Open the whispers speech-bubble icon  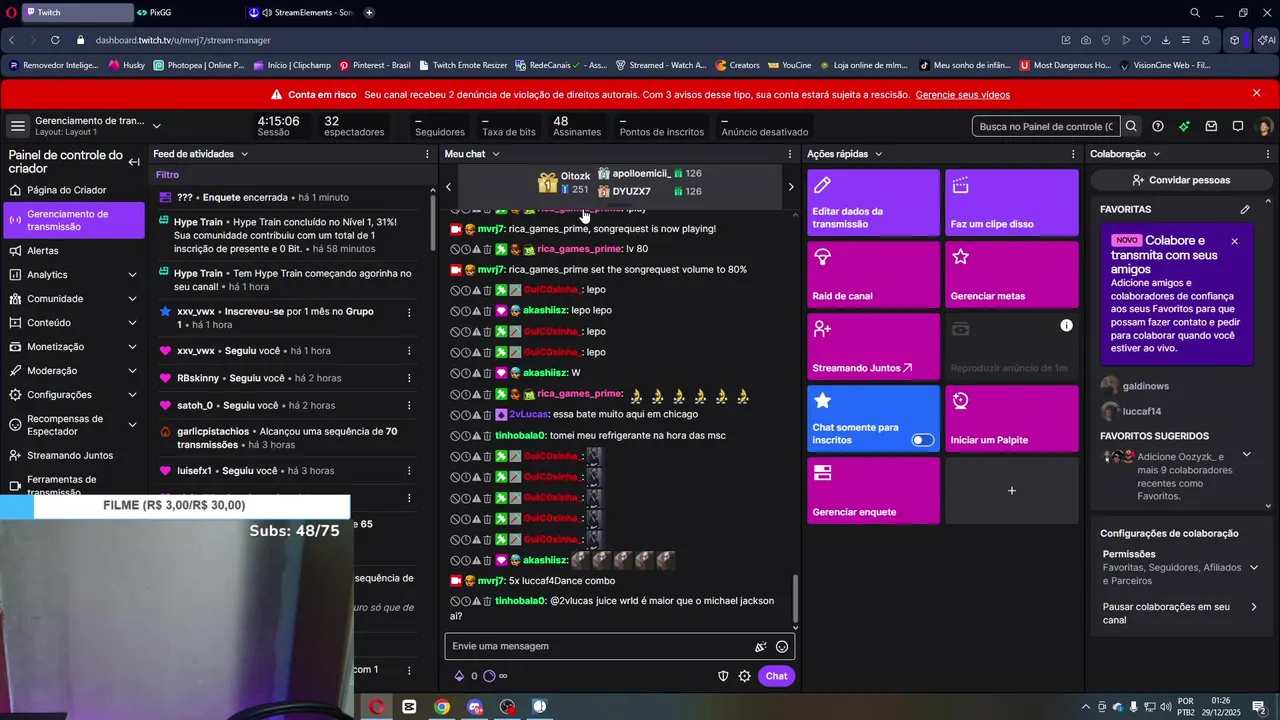click(1237, 126)
